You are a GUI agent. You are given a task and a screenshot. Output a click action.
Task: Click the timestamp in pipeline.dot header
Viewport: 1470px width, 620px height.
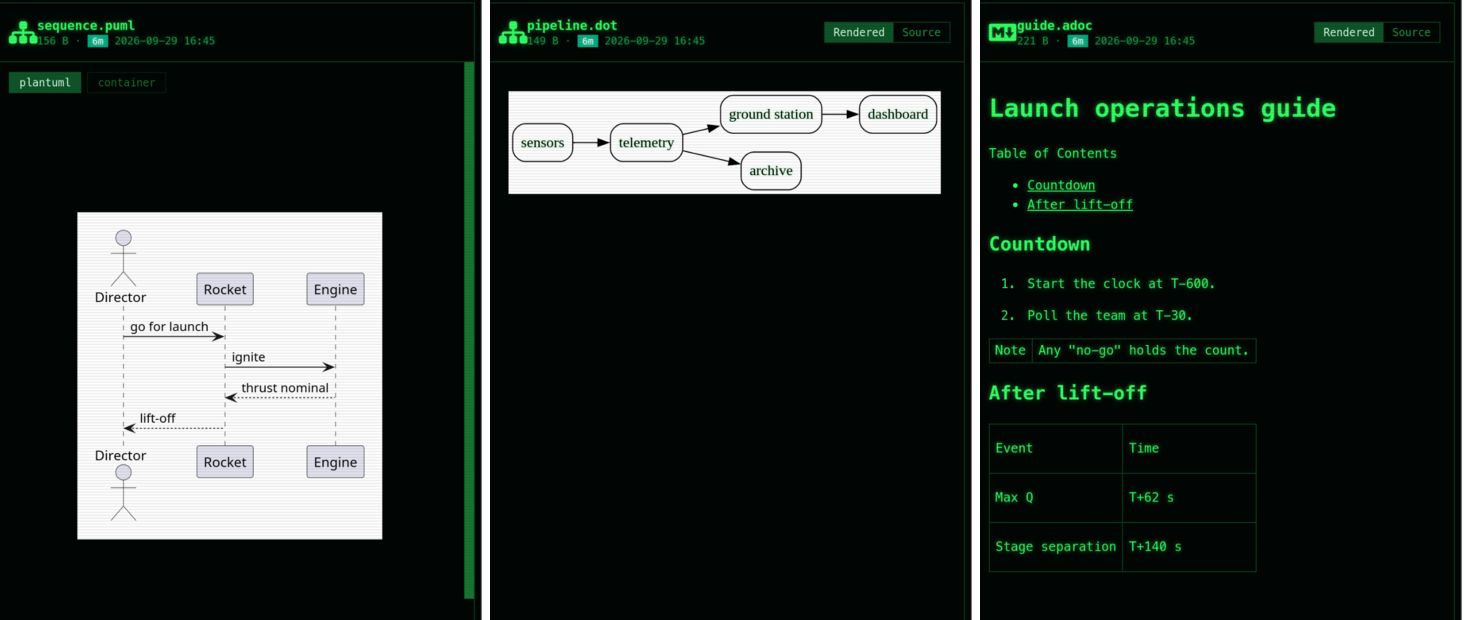(655, 41)
